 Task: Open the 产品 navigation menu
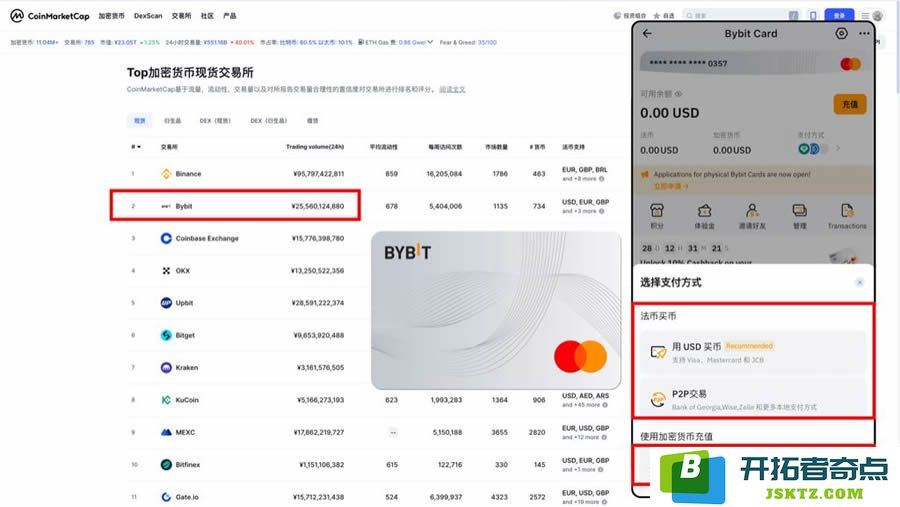(x=230, y=16)
